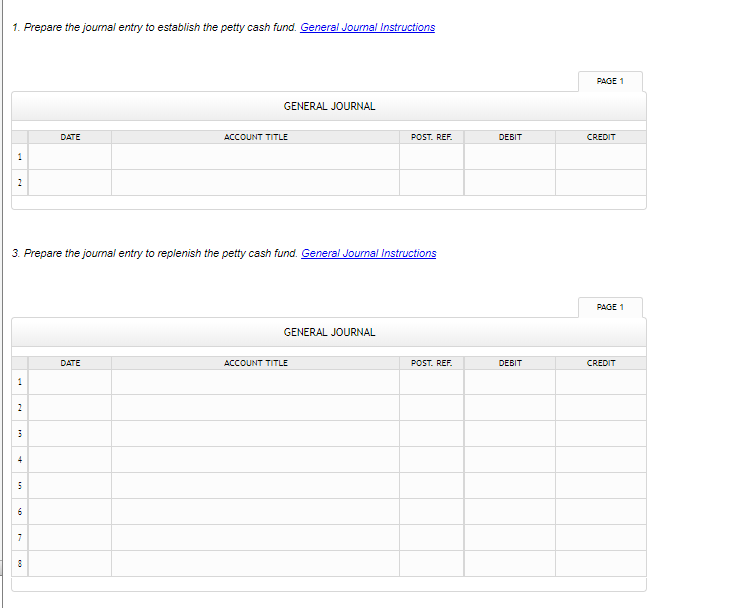
Task: Click the Credit cell in row 8 of replenish journal
Action: pyautogui.click(x=601, y=564)
